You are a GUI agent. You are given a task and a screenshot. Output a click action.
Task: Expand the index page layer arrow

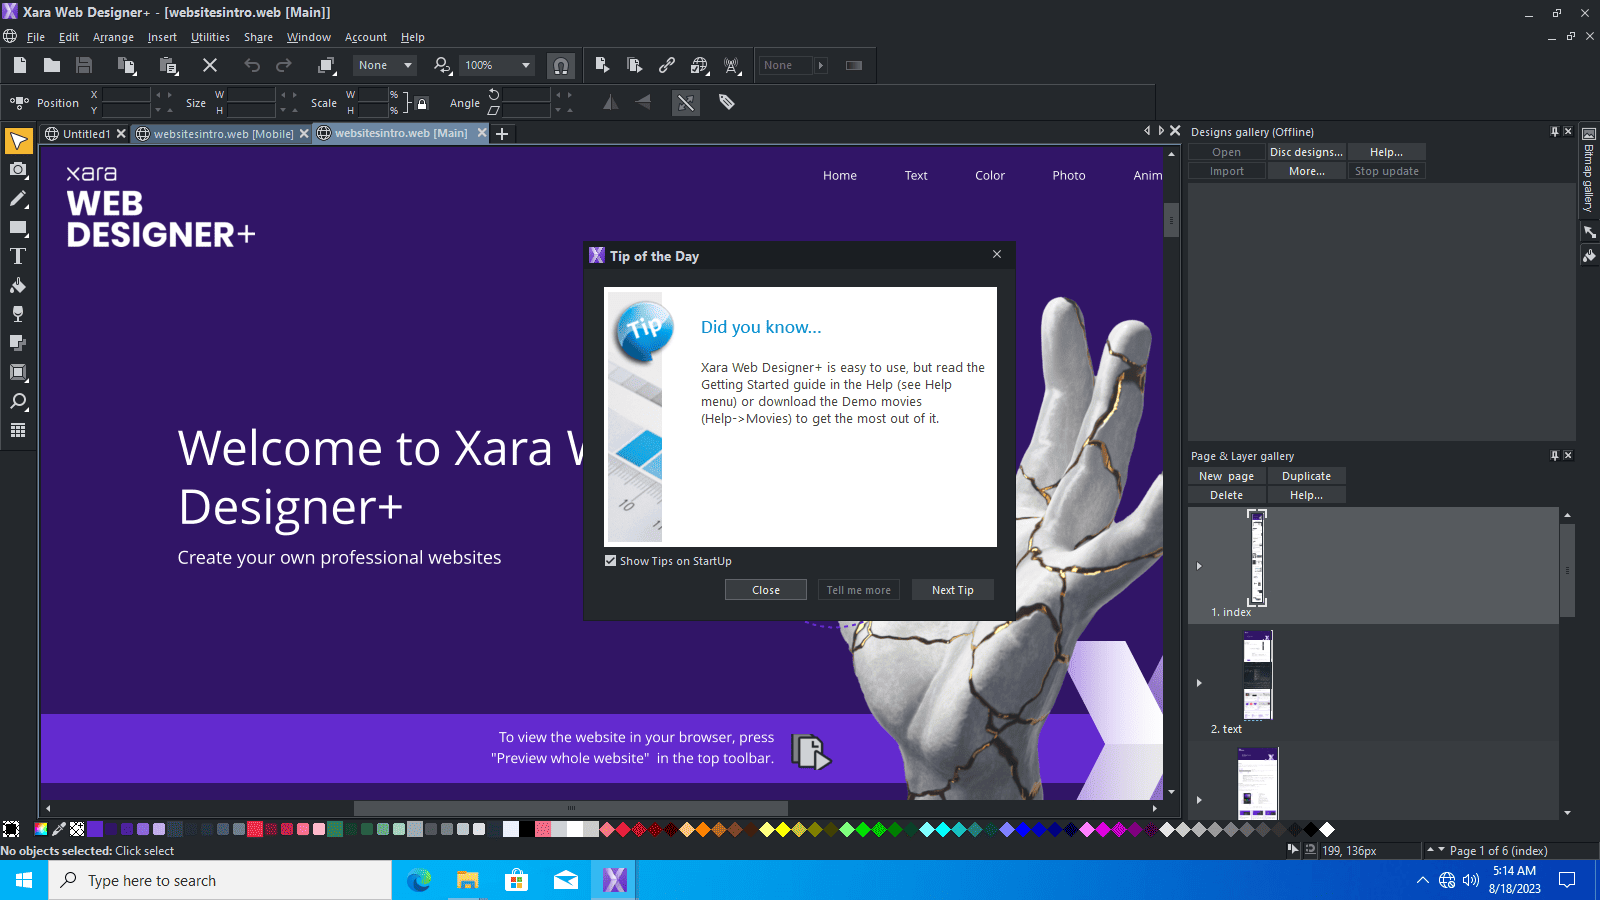(x=1199, y=566)
